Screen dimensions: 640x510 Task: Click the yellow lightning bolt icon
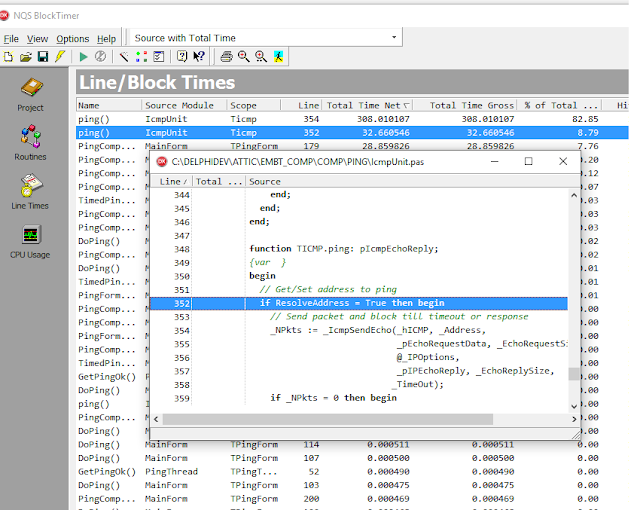tap(60, 56)
